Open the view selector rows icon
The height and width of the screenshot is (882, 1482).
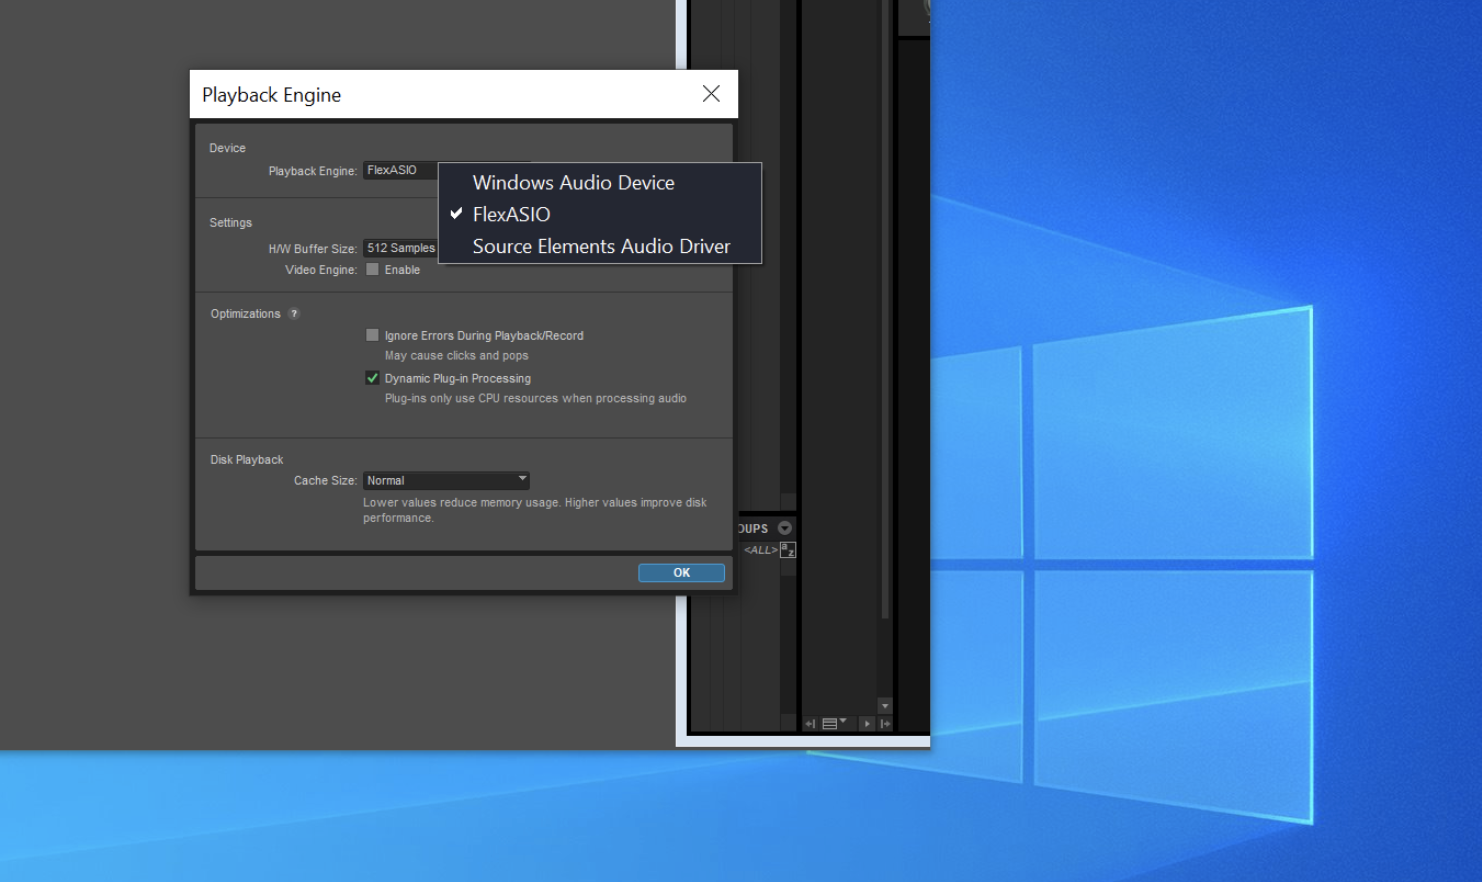coord(832,724)
